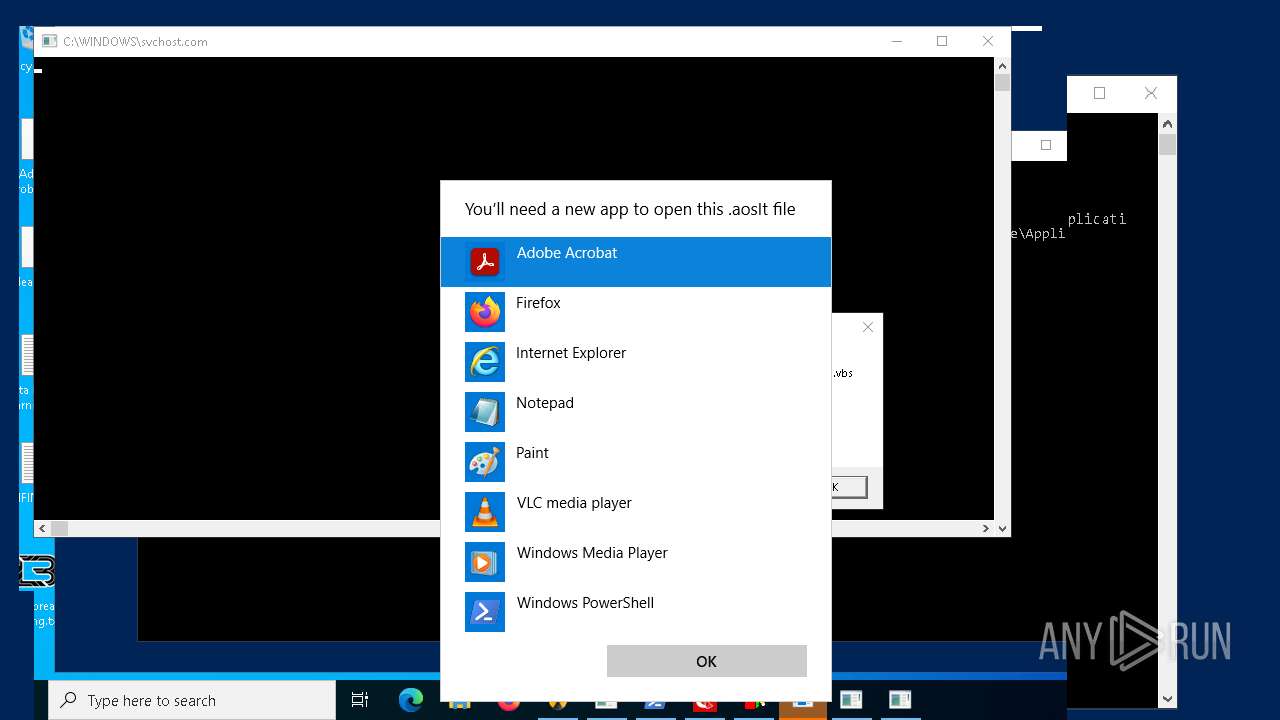Click up arrow of right console scrollbar
Screen dimensions: 1280x720
coord(1167,124)
